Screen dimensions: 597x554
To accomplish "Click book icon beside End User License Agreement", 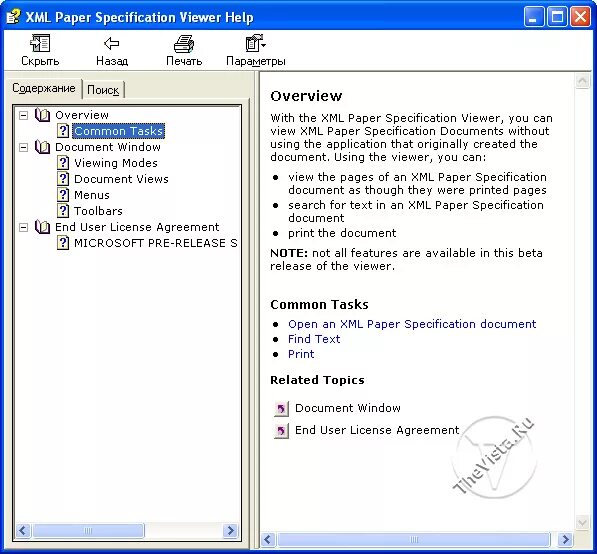I will coord(42,227).
